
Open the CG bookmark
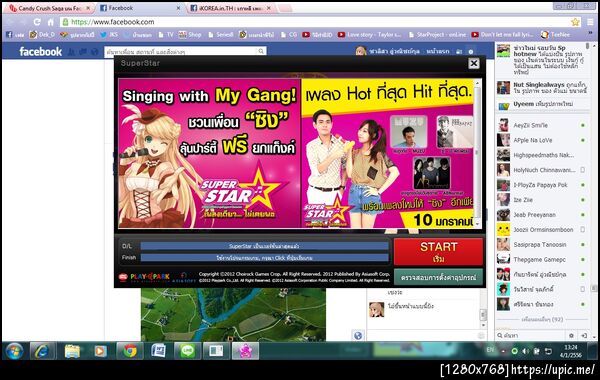(x=289, y=35)
